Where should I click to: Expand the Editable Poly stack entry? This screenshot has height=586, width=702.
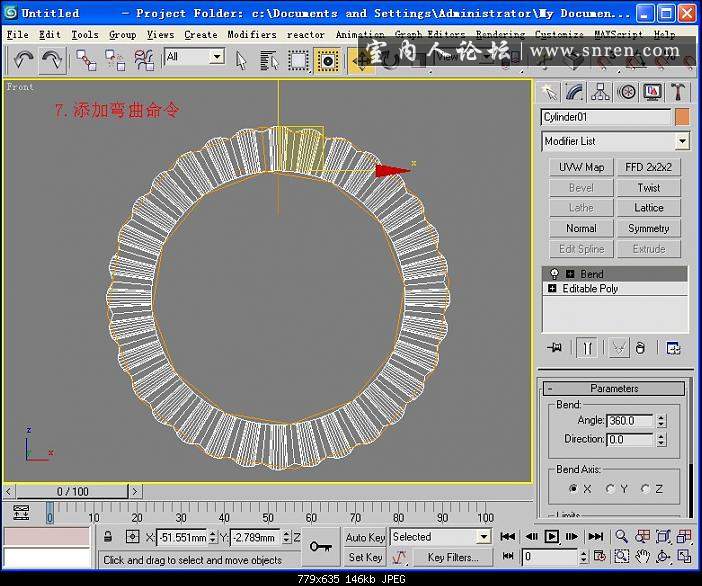(552, 289)
